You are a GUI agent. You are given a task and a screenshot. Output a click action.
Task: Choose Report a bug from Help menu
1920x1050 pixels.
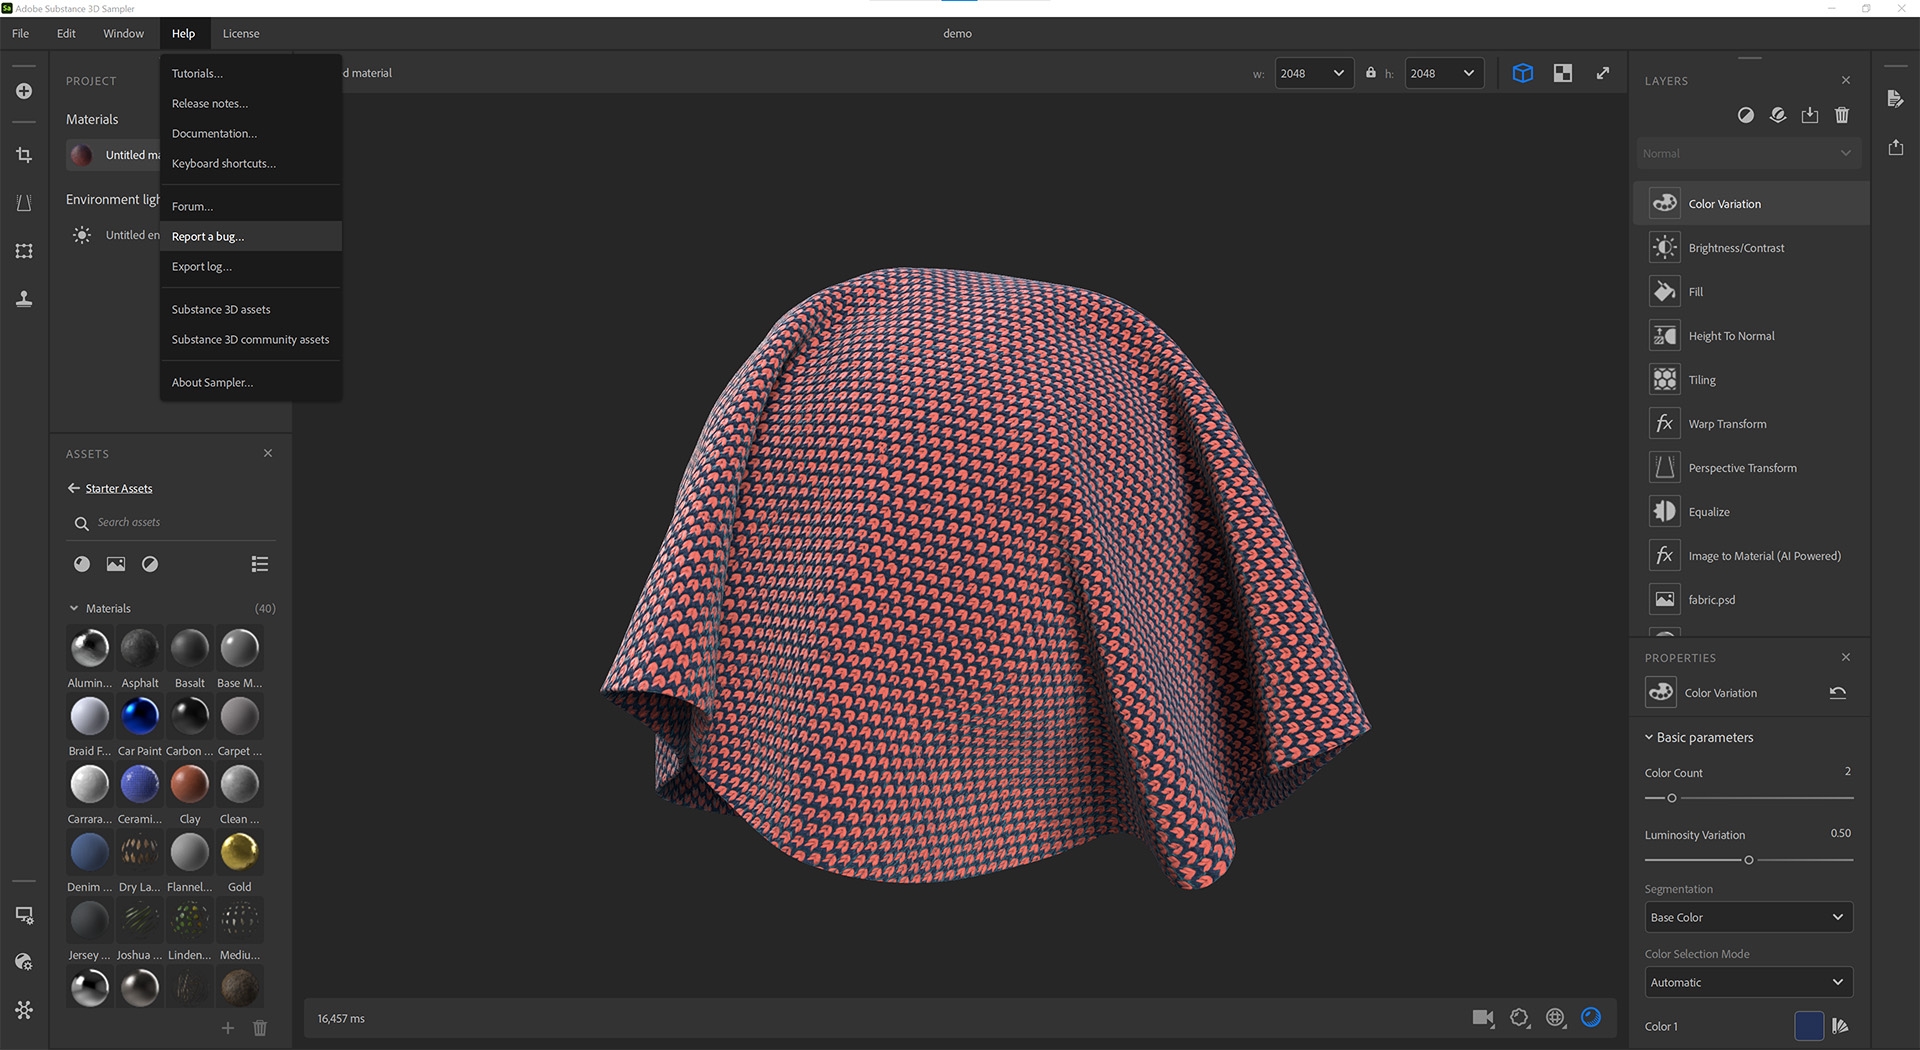click(208, 237)
